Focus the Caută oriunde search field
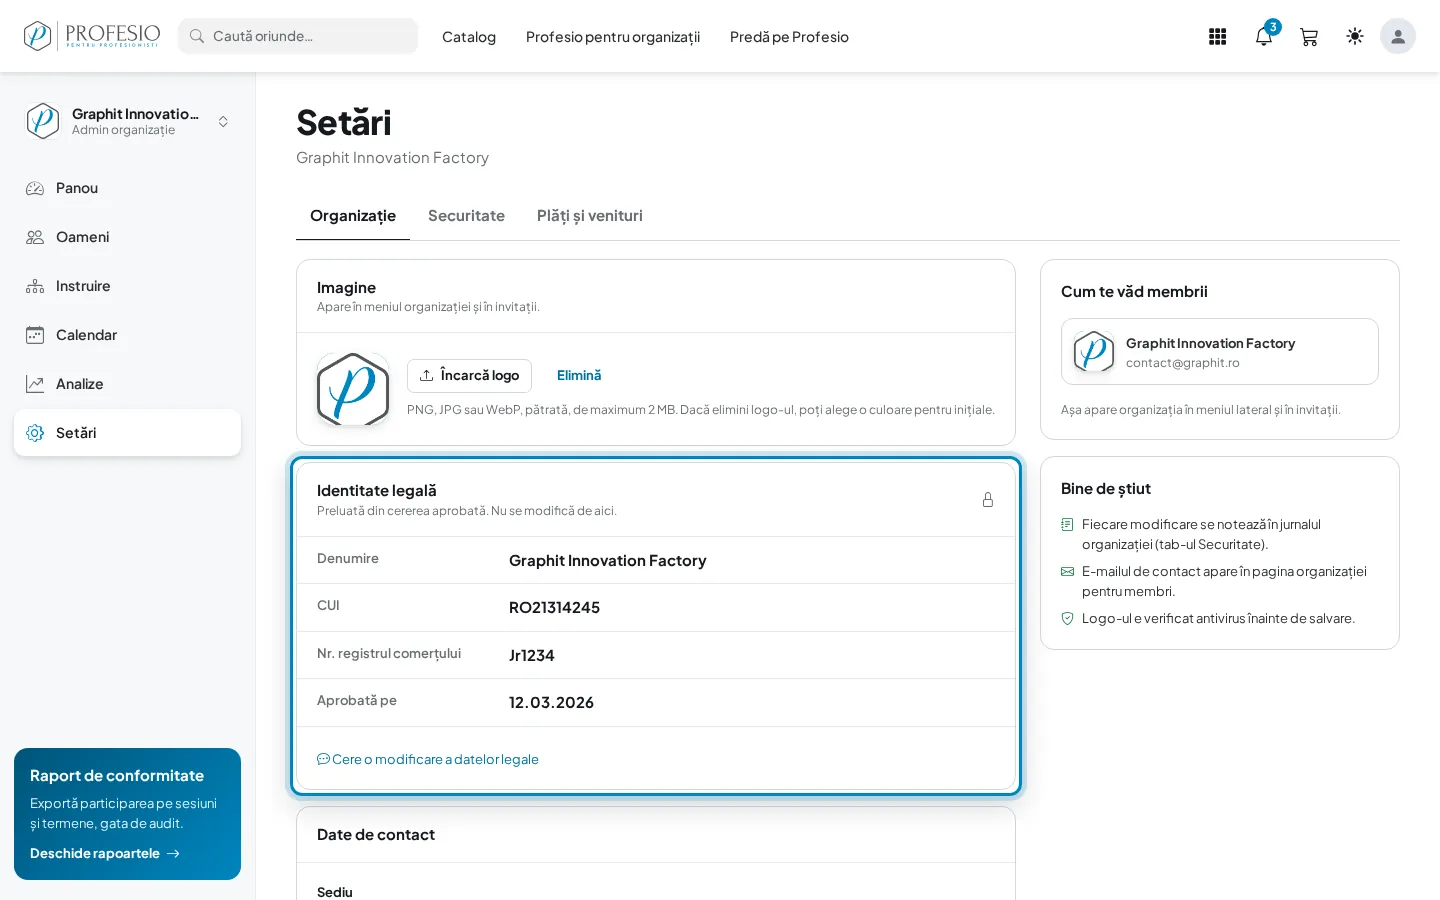 pyautogui.click(x=298, y=36)
